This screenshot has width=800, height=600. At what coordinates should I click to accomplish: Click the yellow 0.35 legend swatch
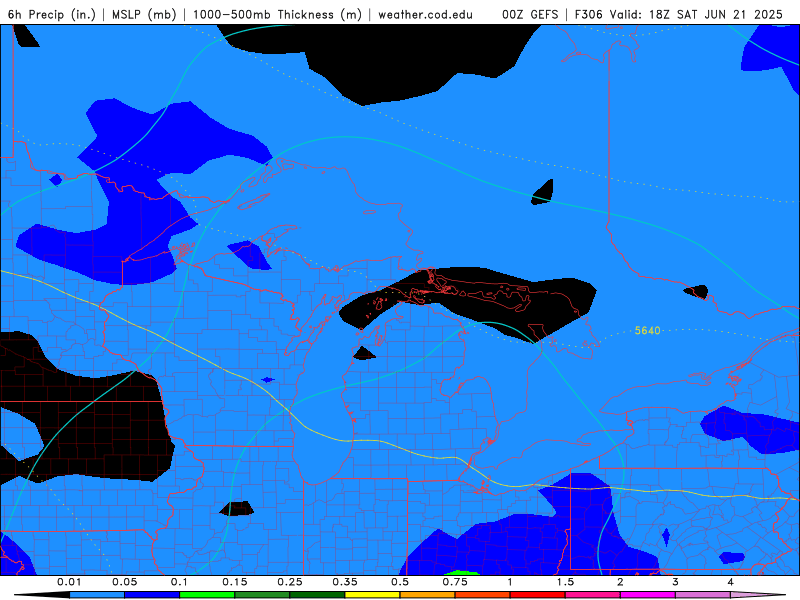pyautogui.click(x=372, y=595)
